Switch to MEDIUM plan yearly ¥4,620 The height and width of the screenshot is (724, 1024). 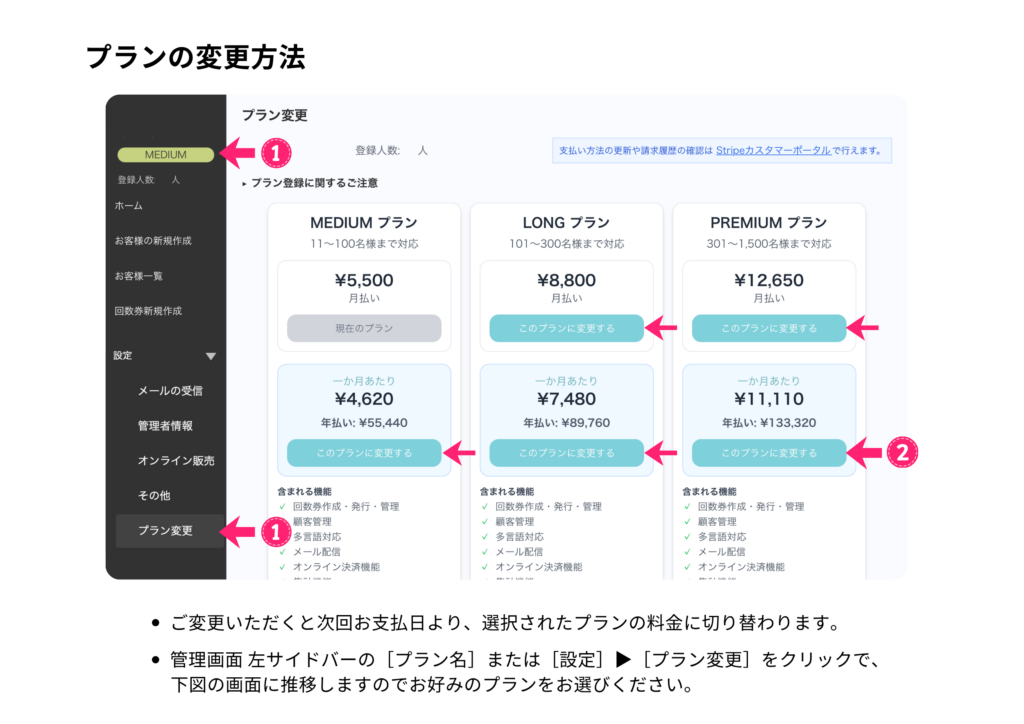point(364,453)
